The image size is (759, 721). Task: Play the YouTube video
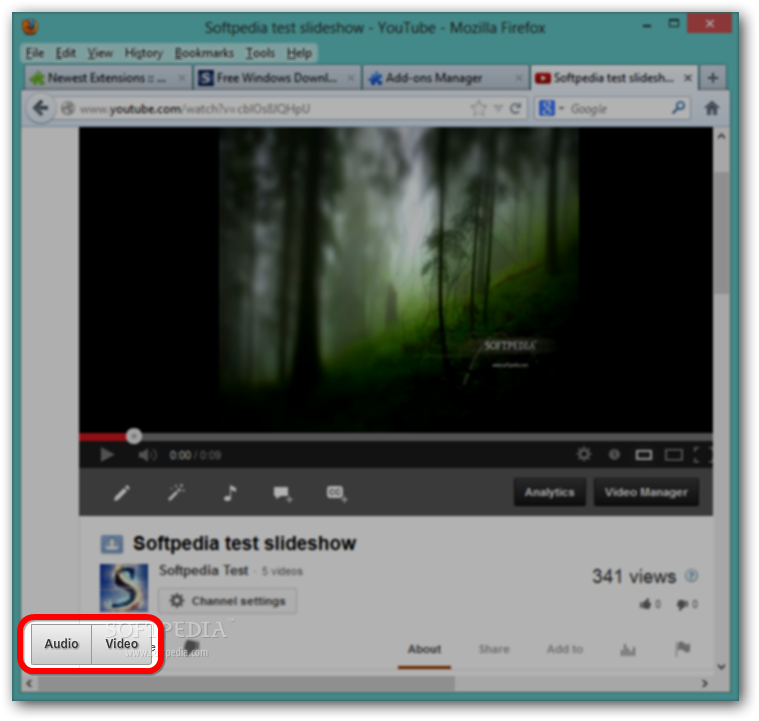[x=106, y=455]
